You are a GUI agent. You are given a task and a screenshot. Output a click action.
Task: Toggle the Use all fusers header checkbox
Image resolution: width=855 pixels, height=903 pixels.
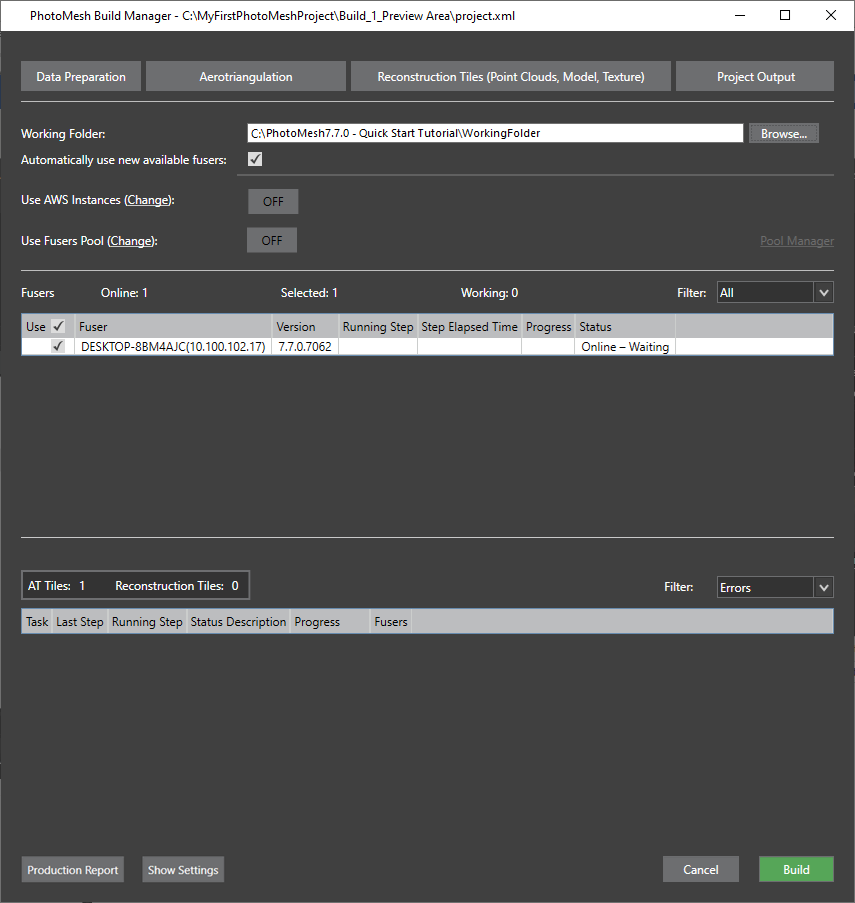point(58,327)
